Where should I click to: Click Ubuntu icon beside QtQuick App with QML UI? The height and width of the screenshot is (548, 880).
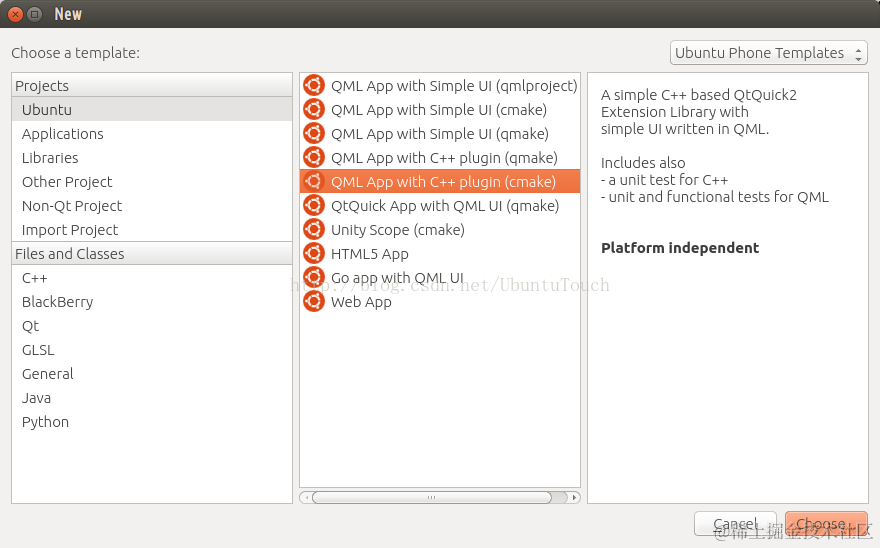pyautogui.click(x=314, y=206)
